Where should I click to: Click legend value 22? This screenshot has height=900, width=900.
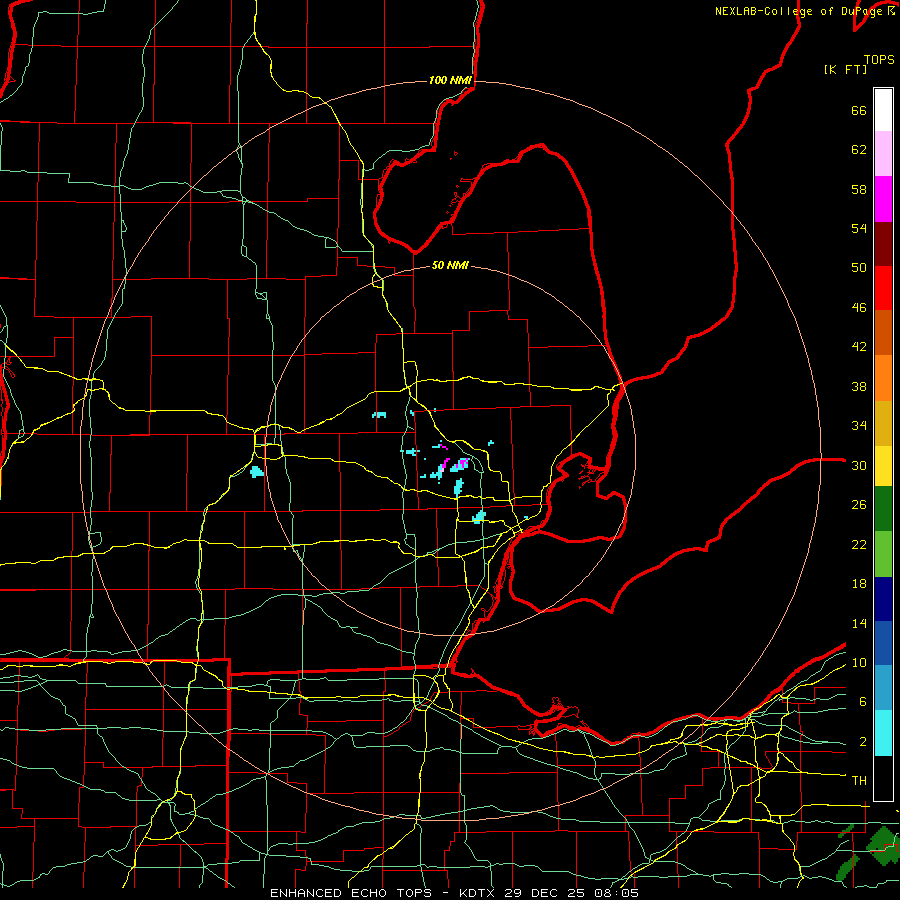859,545
